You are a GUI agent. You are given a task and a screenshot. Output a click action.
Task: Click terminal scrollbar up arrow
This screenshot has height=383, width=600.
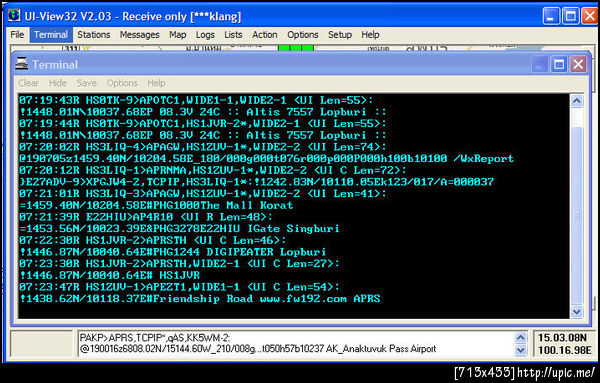577,101
